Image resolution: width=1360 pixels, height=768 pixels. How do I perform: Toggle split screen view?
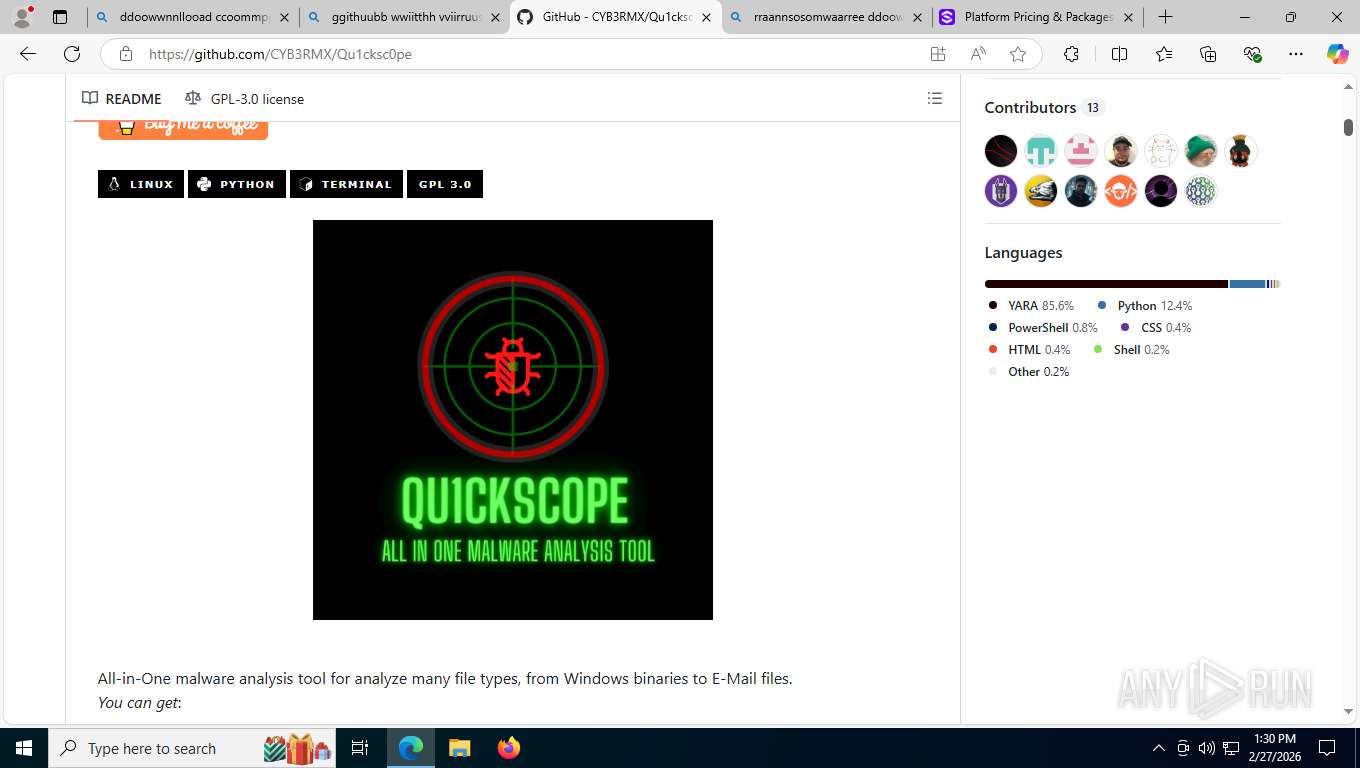point(1119,54)
